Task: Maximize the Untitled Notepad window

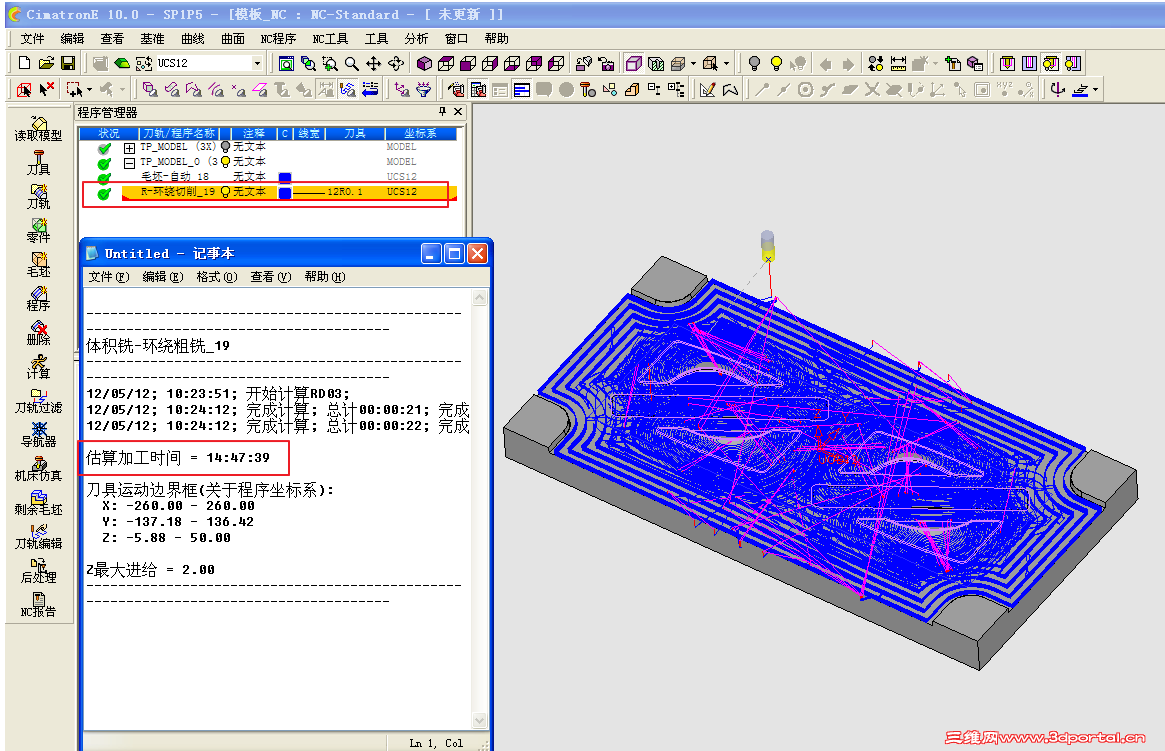Action: 454,254
